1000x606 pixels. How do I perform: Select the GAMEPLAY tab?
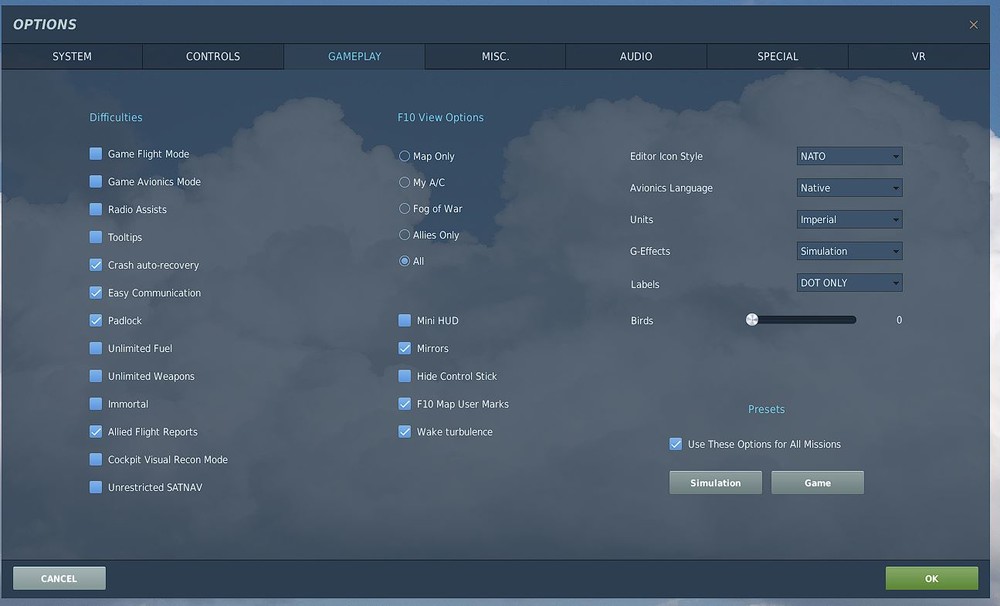pos(354,56)
